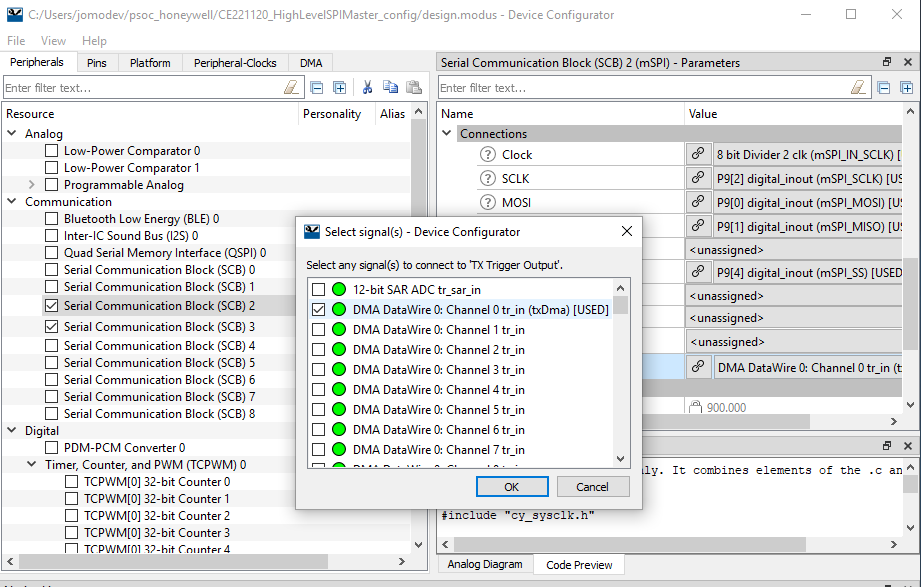Image resolution: width=921 pixels, height=587 pixels.
Task: Clear the Parameters filter text (eraser icon)
Action: (x=858, y=88)
